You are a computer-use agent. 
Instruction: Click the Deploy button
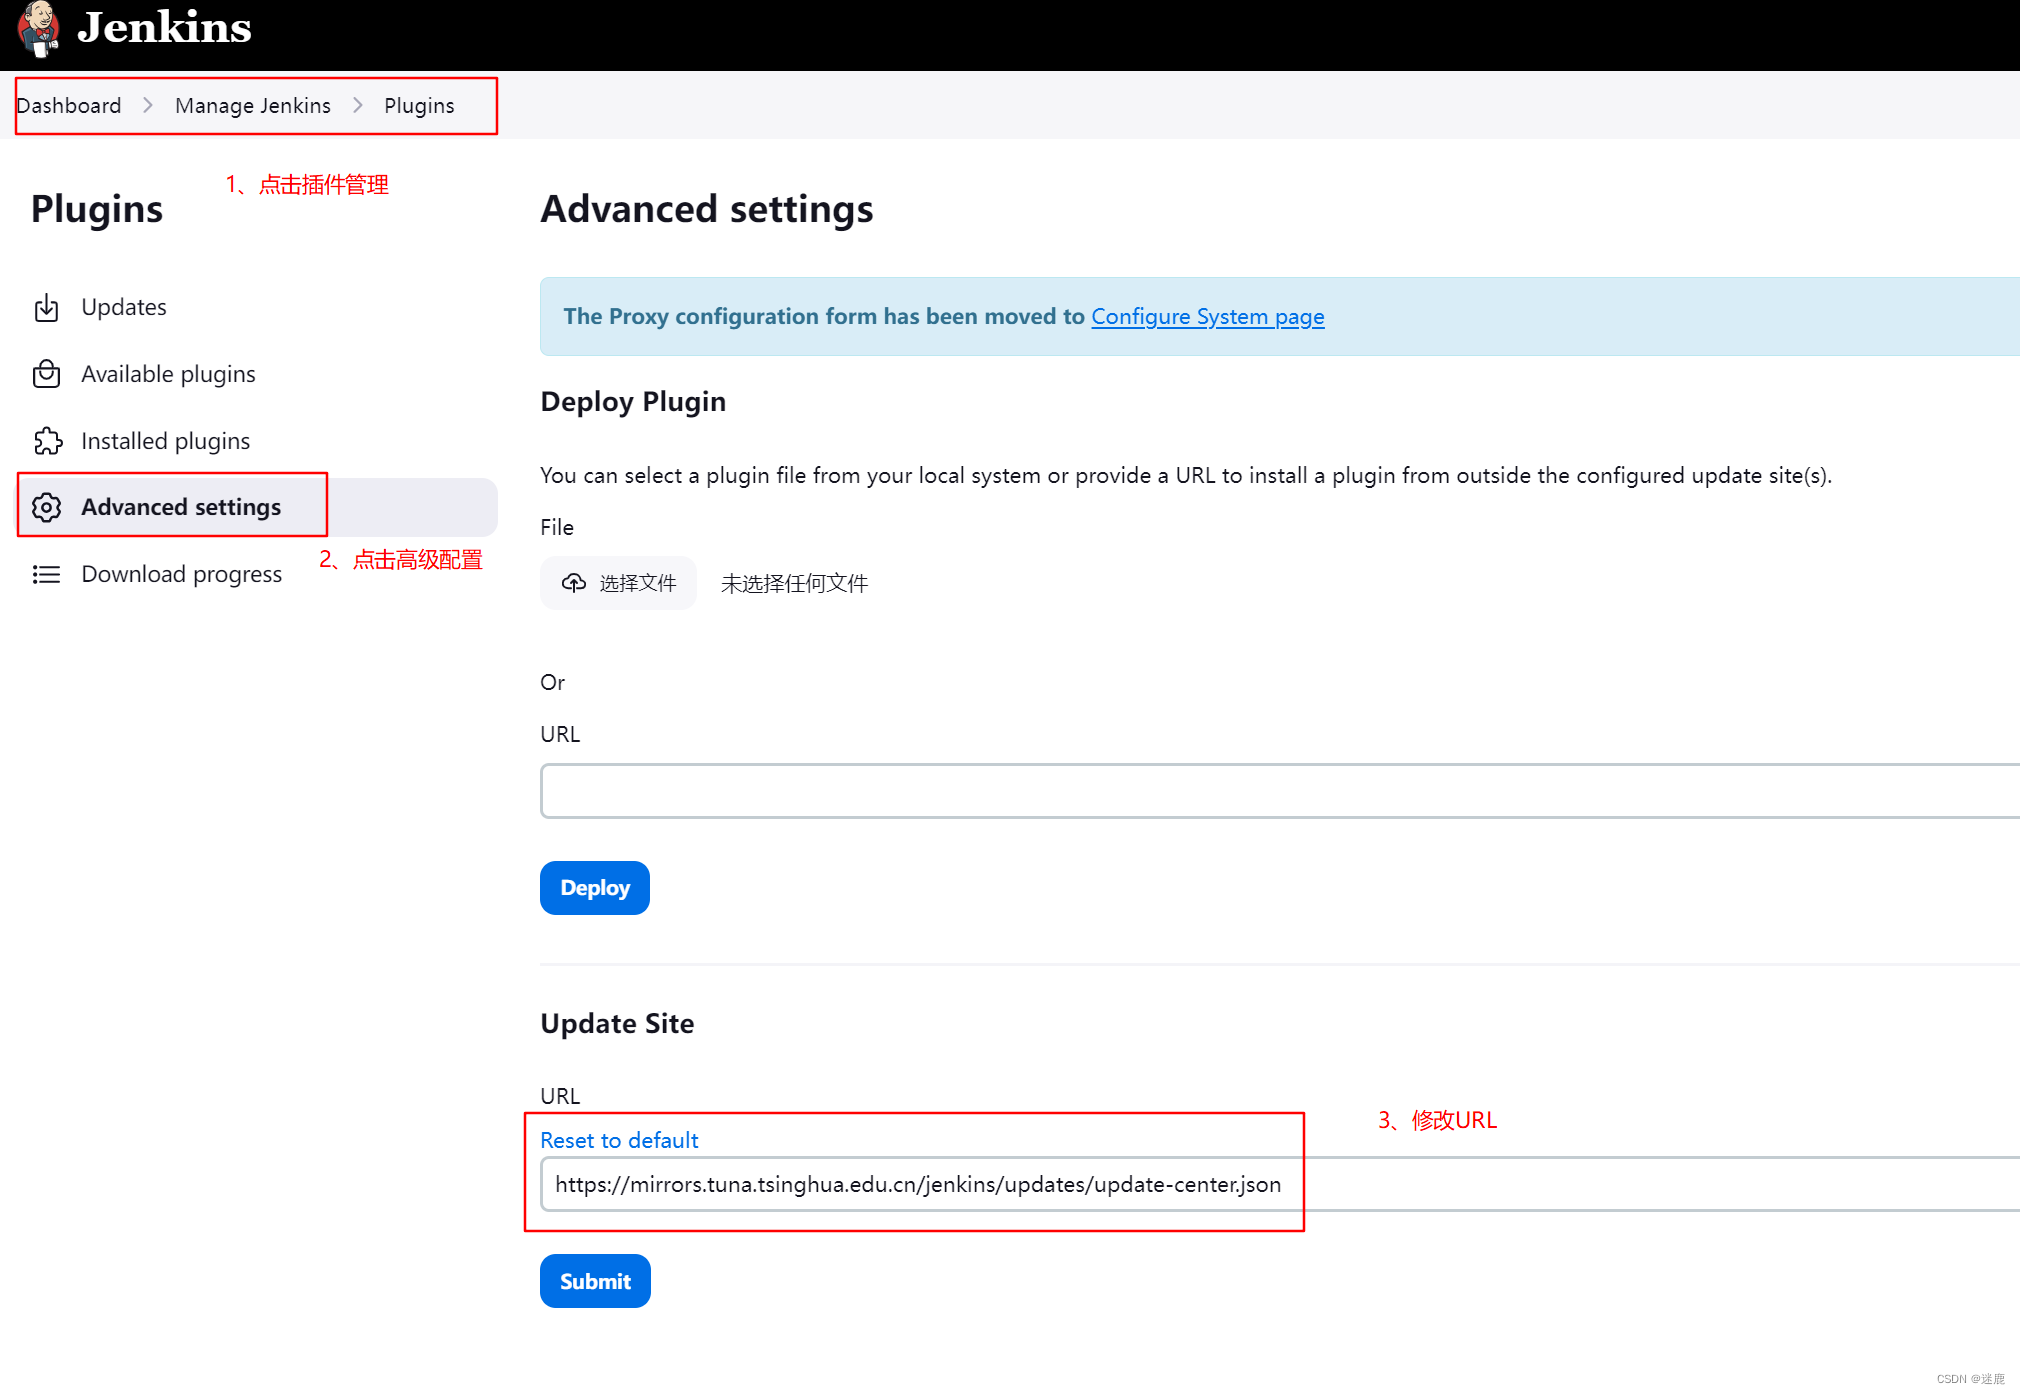[595, 888]
